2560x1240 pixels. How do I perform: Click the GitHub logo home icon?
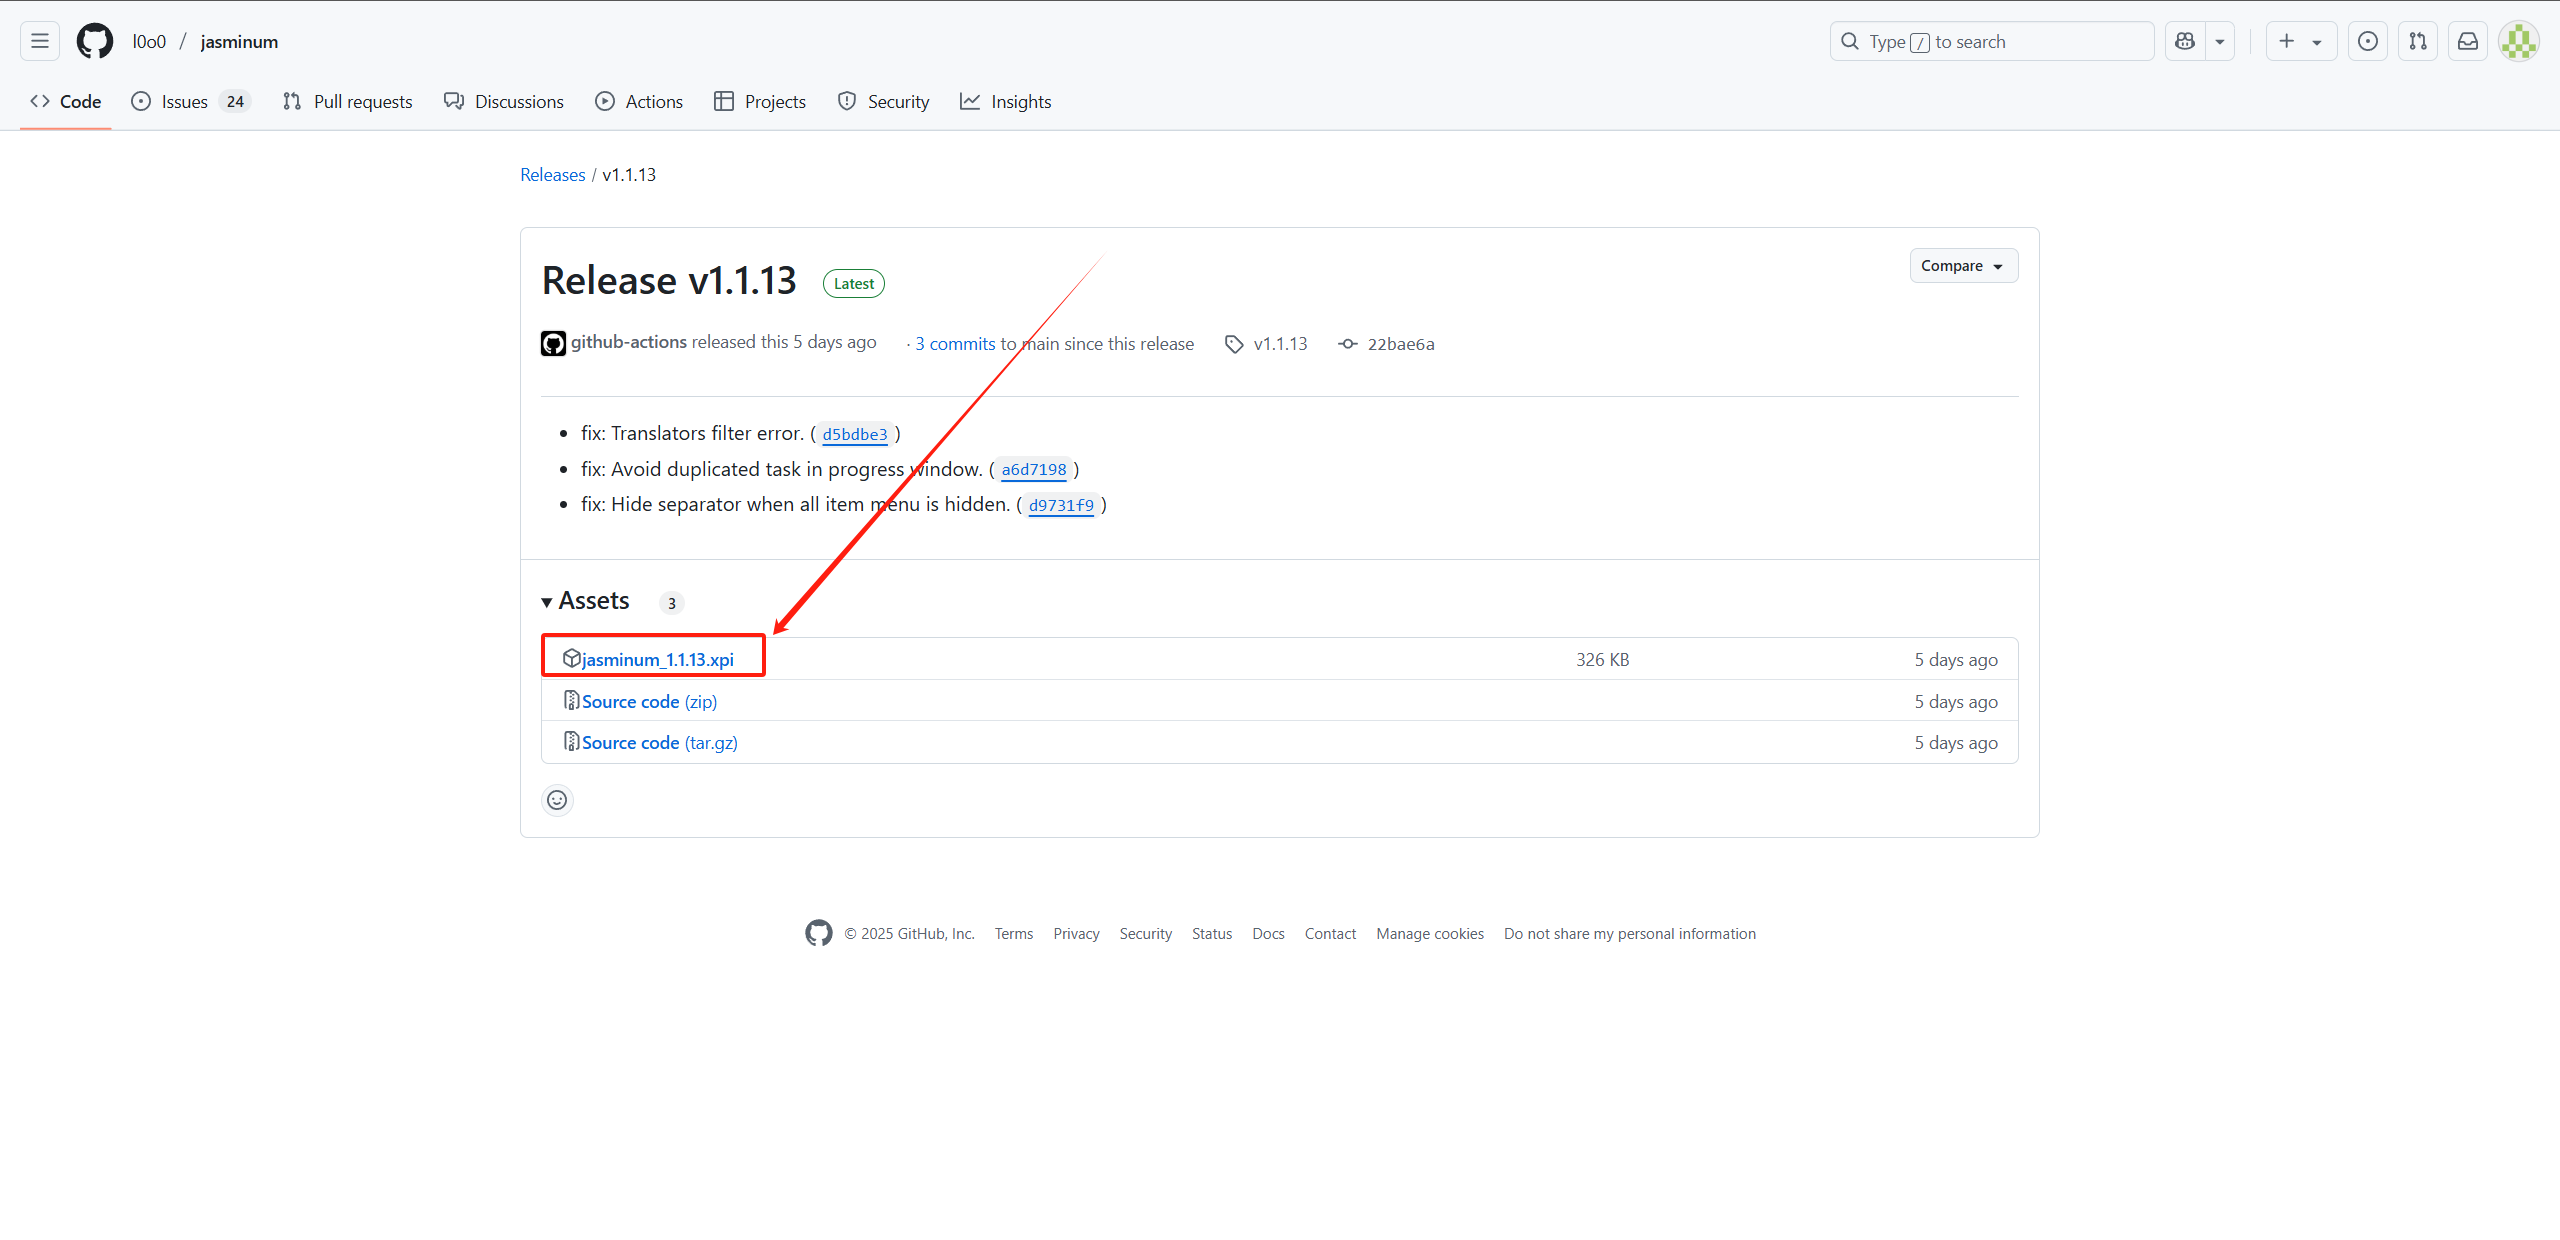point(95,41)
